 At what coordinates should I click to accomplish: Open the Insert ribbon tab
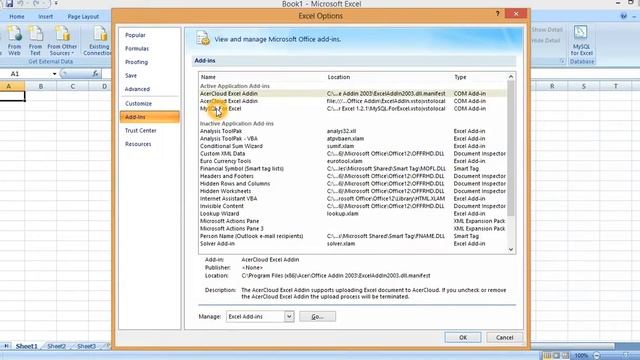45,16
